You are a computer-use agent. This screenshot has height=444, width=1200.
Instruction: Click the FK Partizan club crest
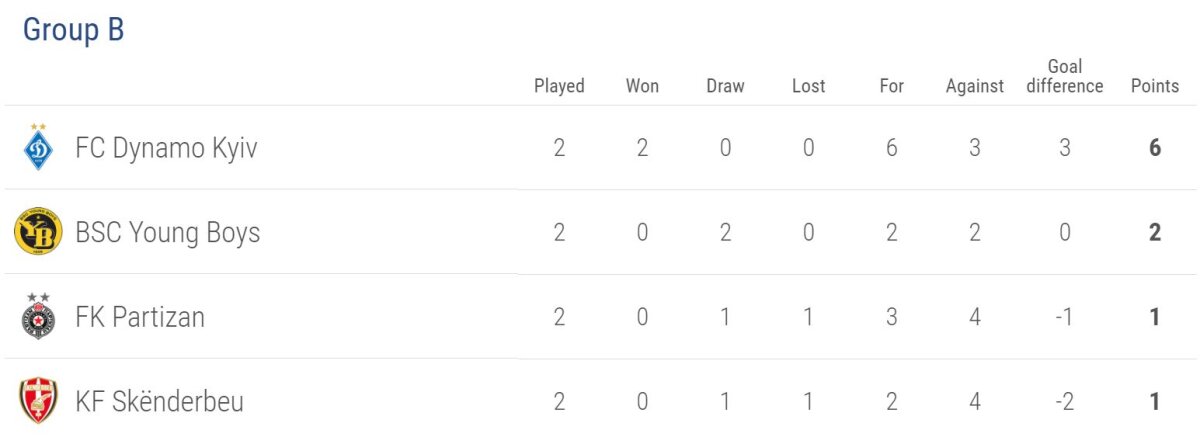[38, 317]
